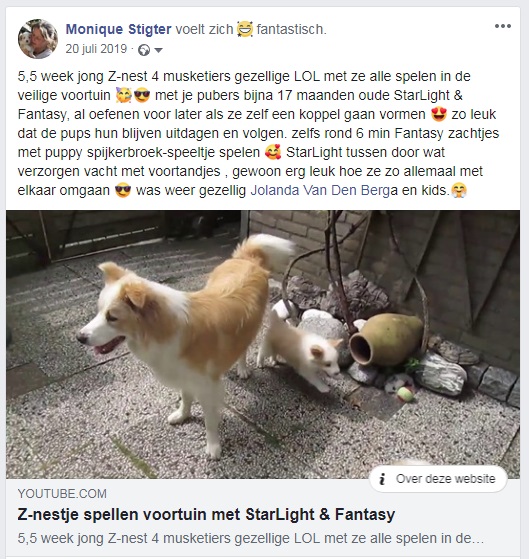Click the fantastisch feeling status text
The image size is (529, 559).
click(x=291, y=29)
